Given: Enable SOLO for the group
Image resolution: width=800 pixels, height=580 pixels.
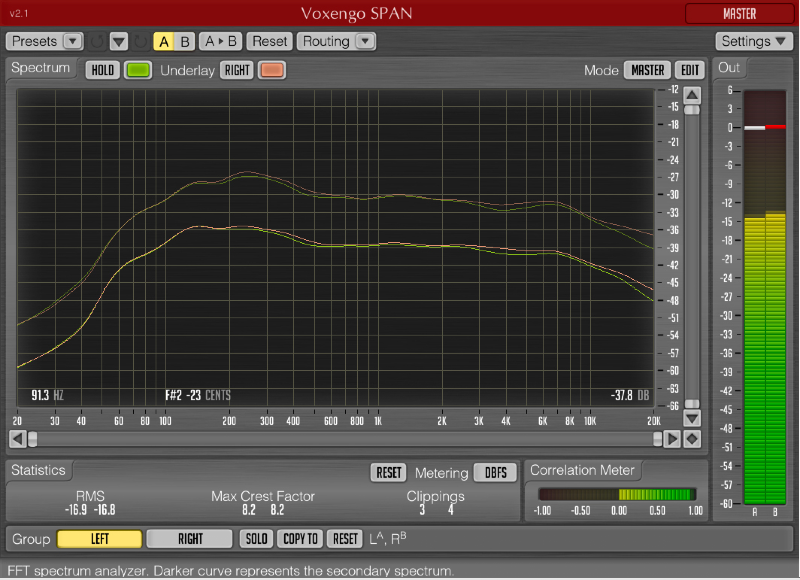Looking at the screenshot, I should pos(257,539).
